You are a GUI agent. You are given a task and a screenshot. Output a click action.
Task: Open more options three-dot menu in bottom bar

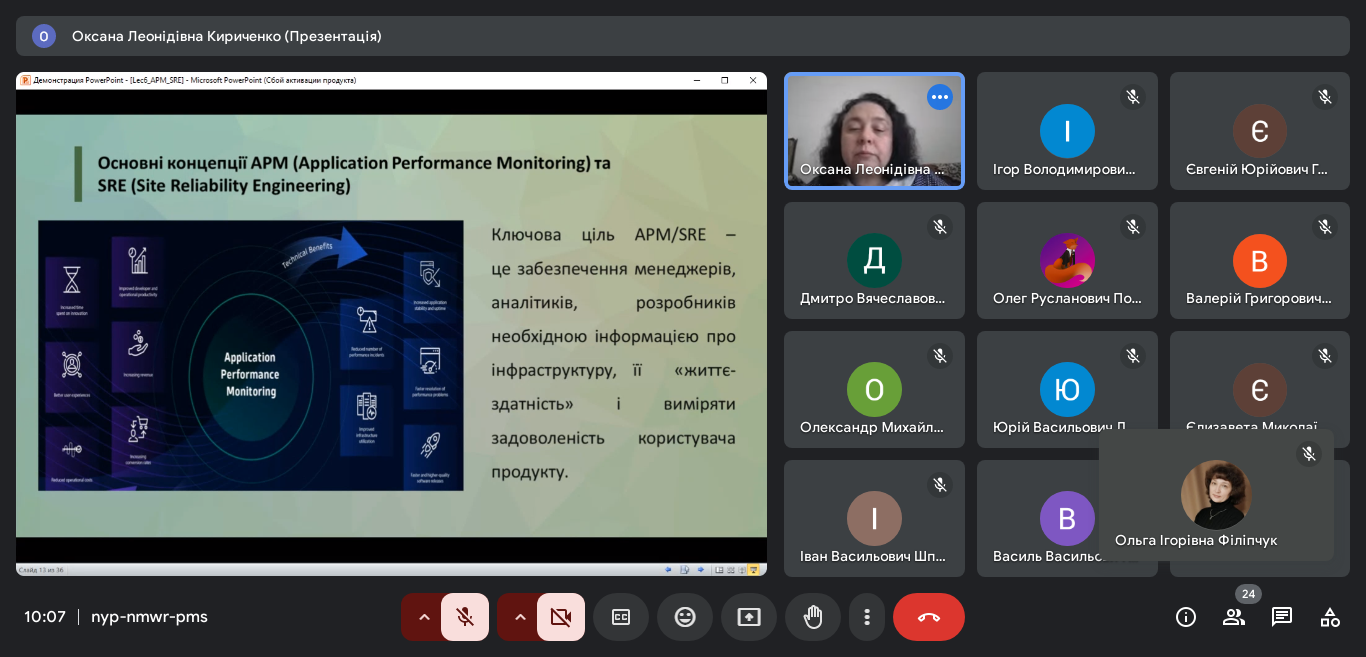coord(867,617)
